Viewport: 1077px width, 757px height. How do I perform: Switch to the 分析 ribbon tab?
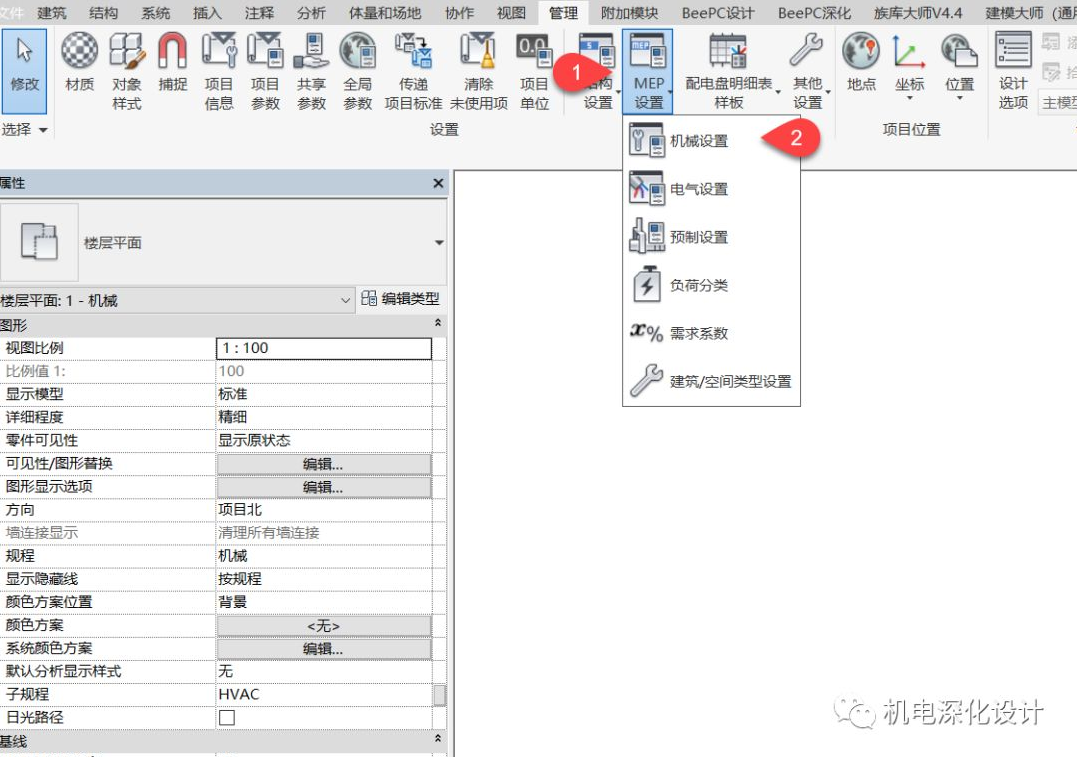click(x=311, y=12)
